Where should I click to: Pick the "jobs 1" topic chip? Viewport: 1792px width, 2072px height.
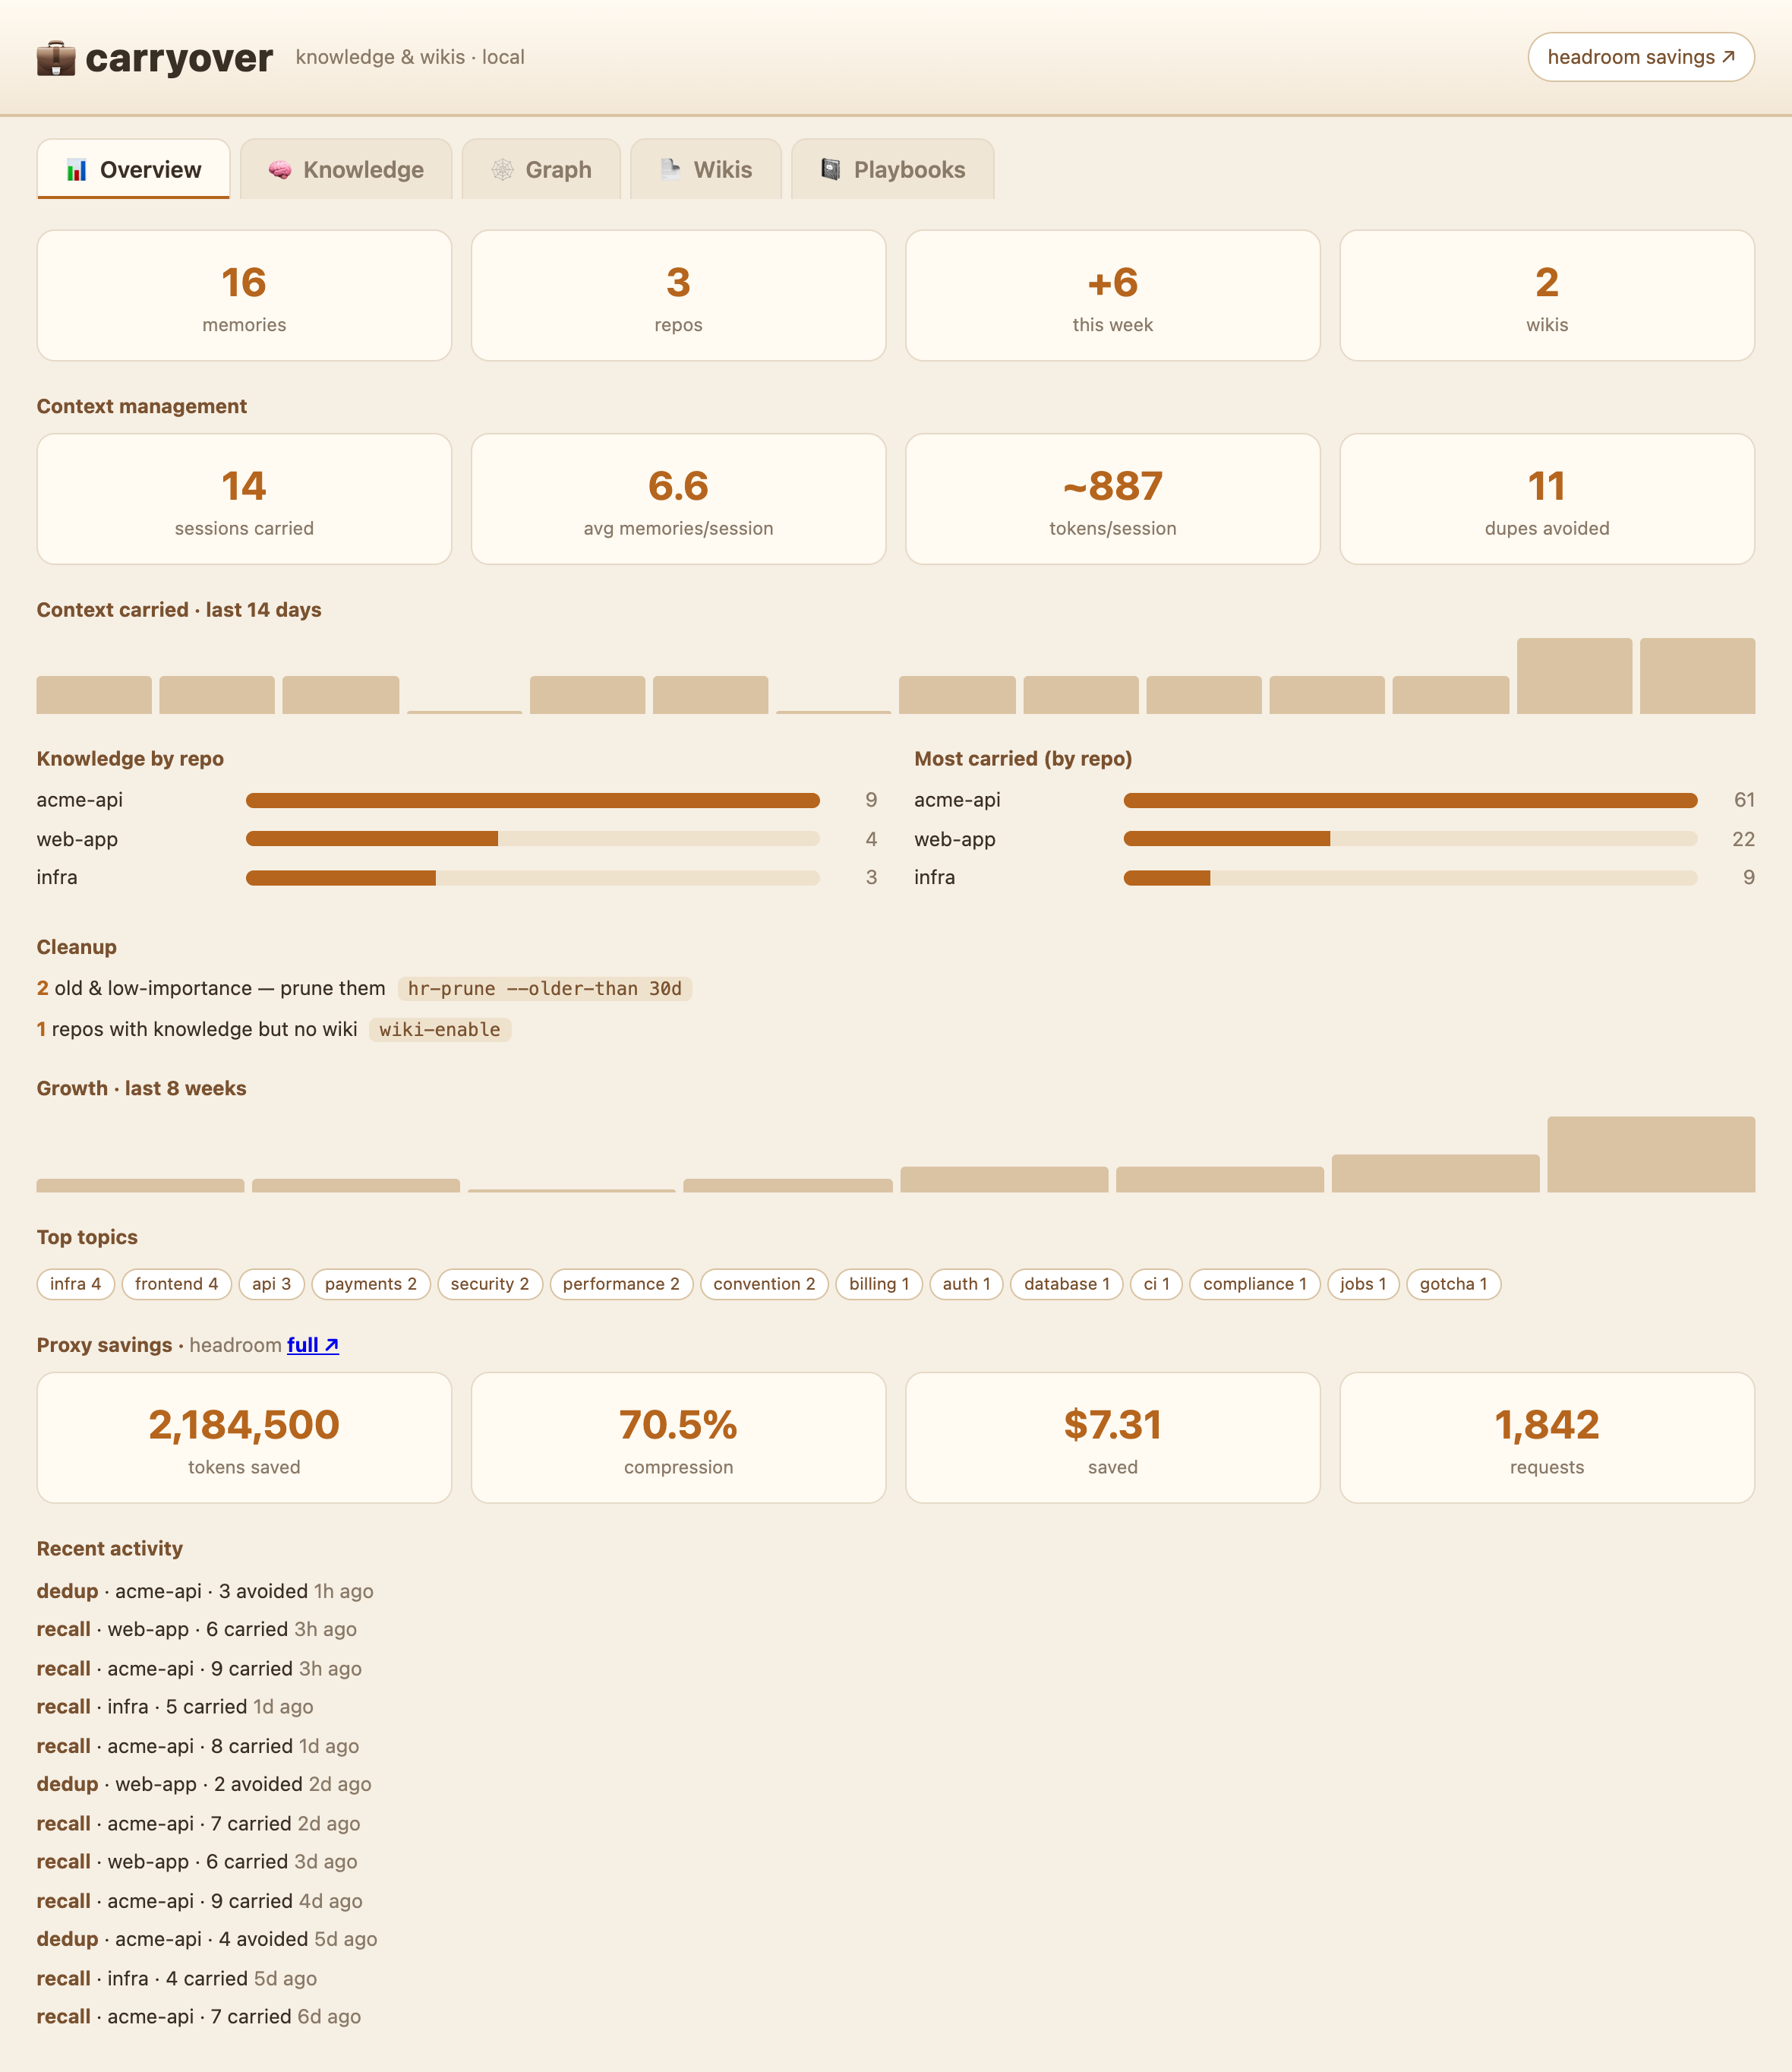1364,1284
